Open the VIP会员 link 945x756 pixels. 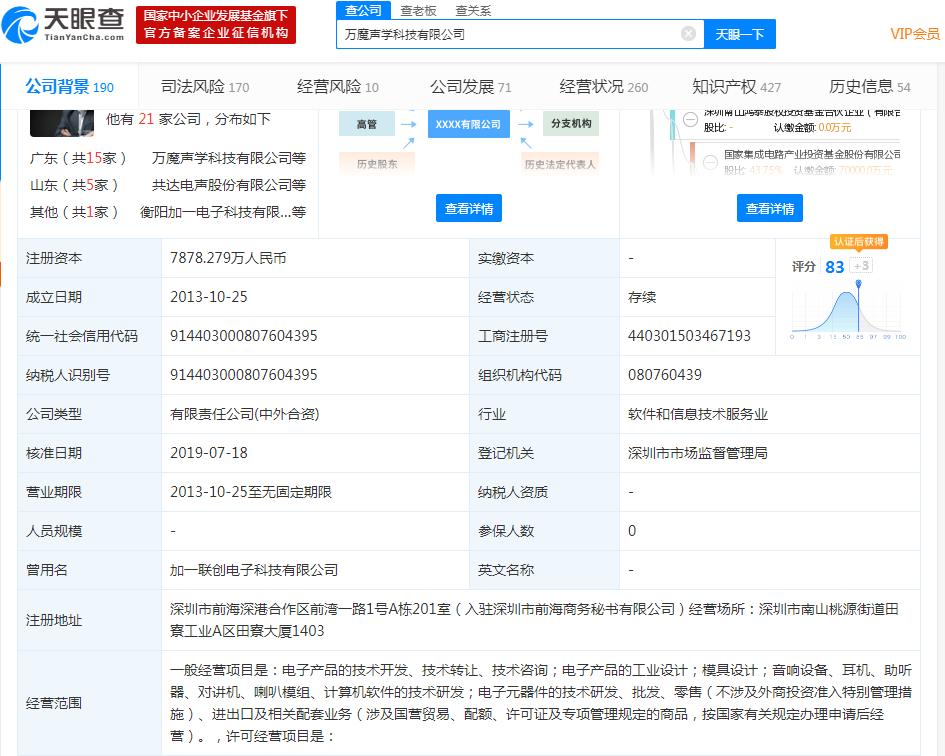point(914,34)
